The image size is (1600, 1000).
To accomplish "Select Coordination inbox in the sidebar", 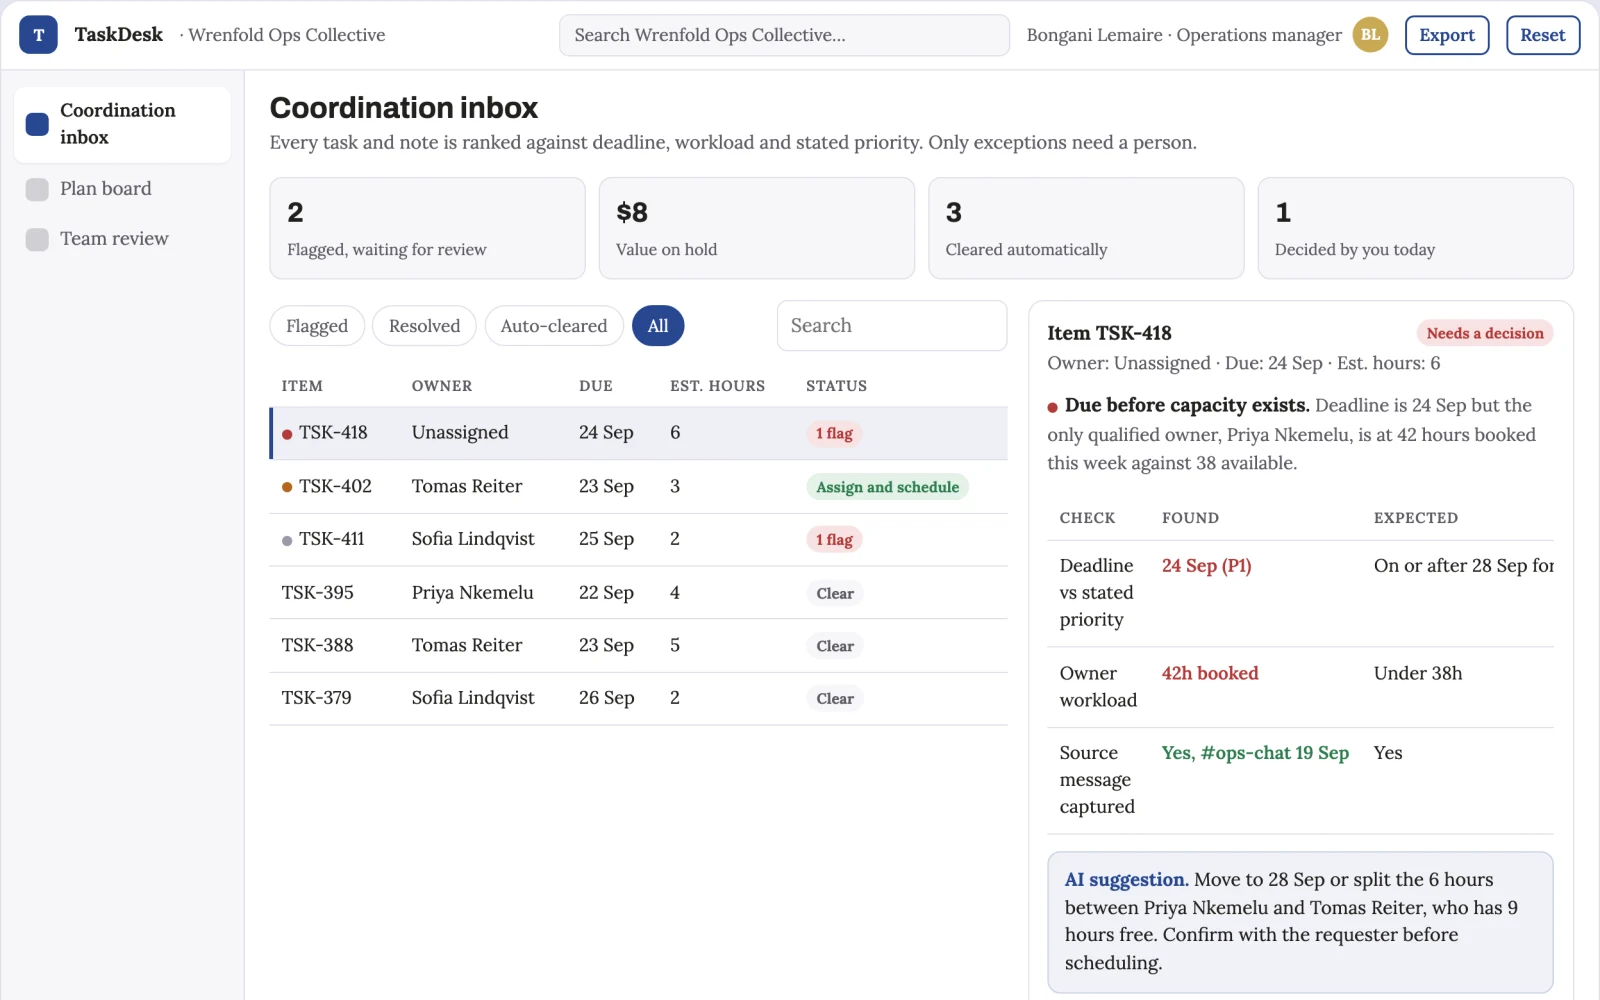I will [122, 124].
